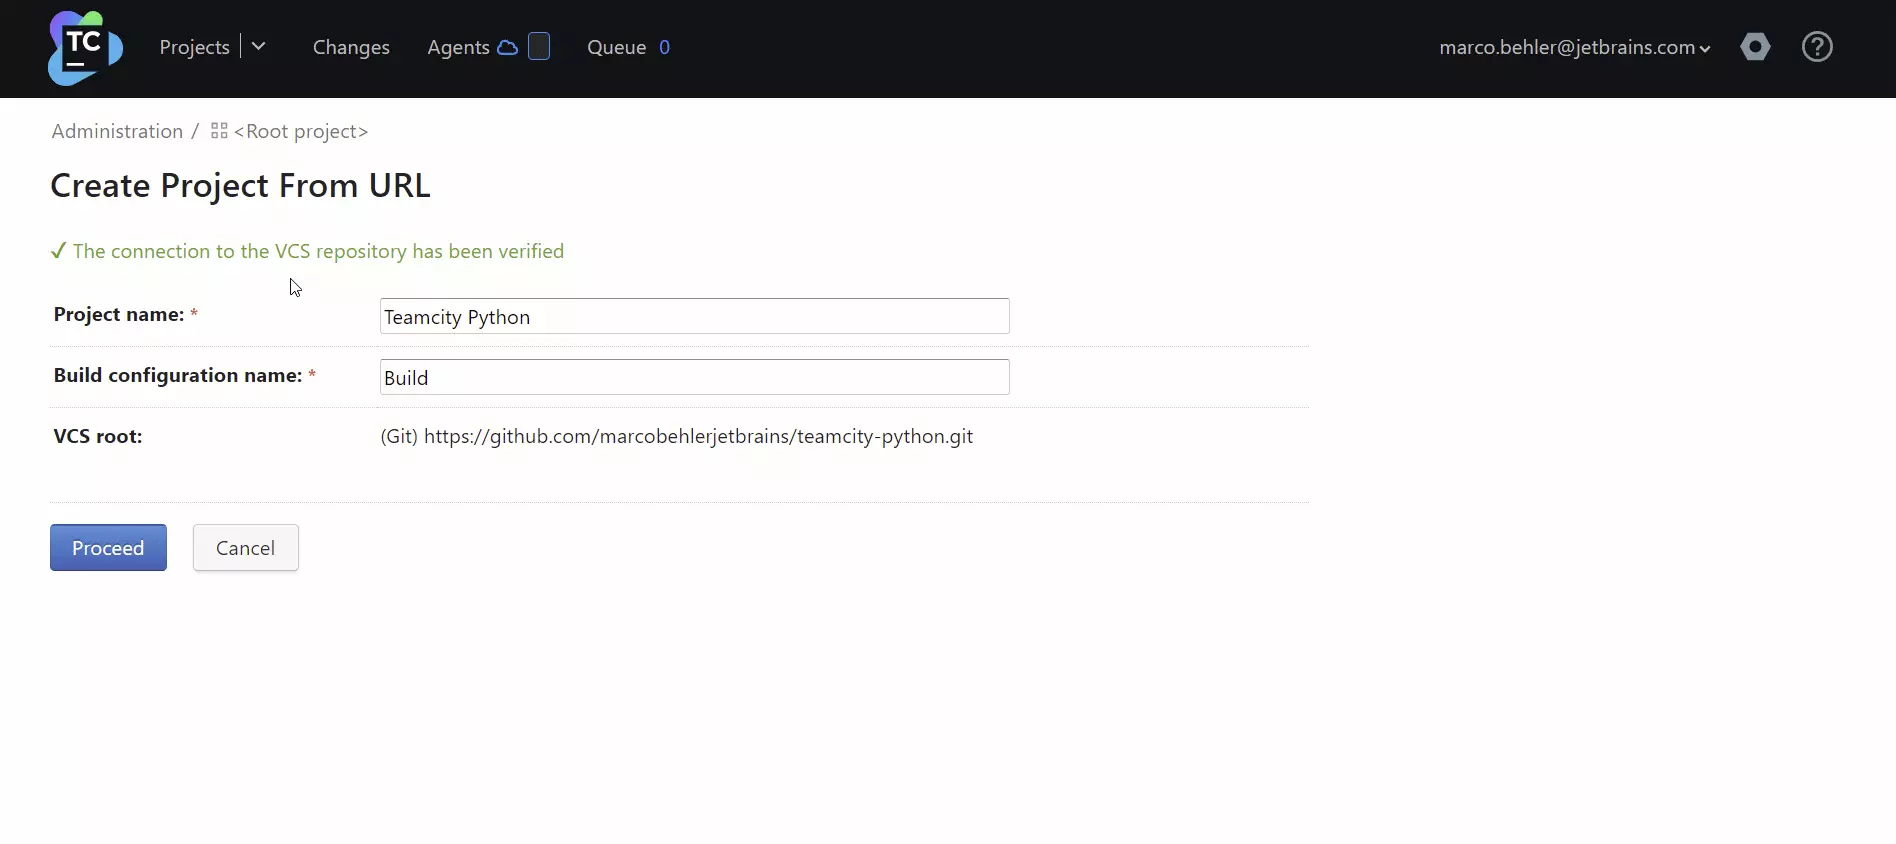
Task: Navigate to Administration breadcrumb
Action: tap(117, 131)
